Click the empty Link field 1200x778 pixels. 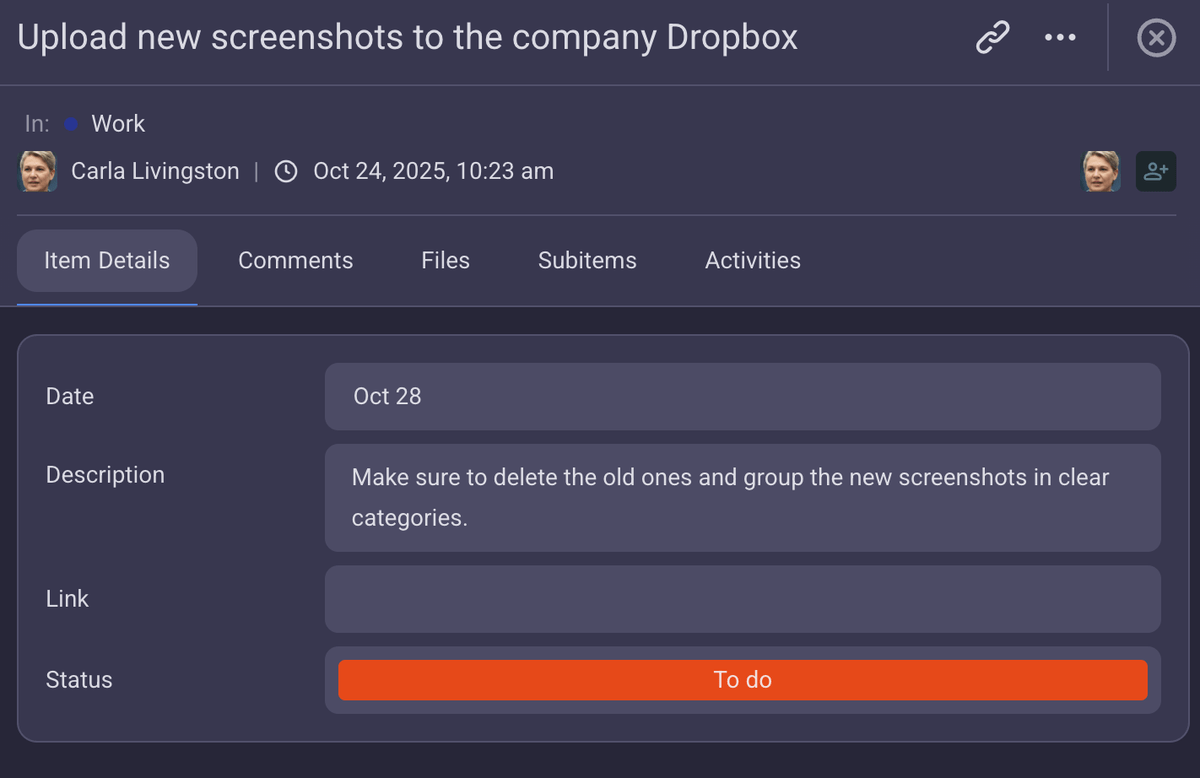click(x=742, y=599)
